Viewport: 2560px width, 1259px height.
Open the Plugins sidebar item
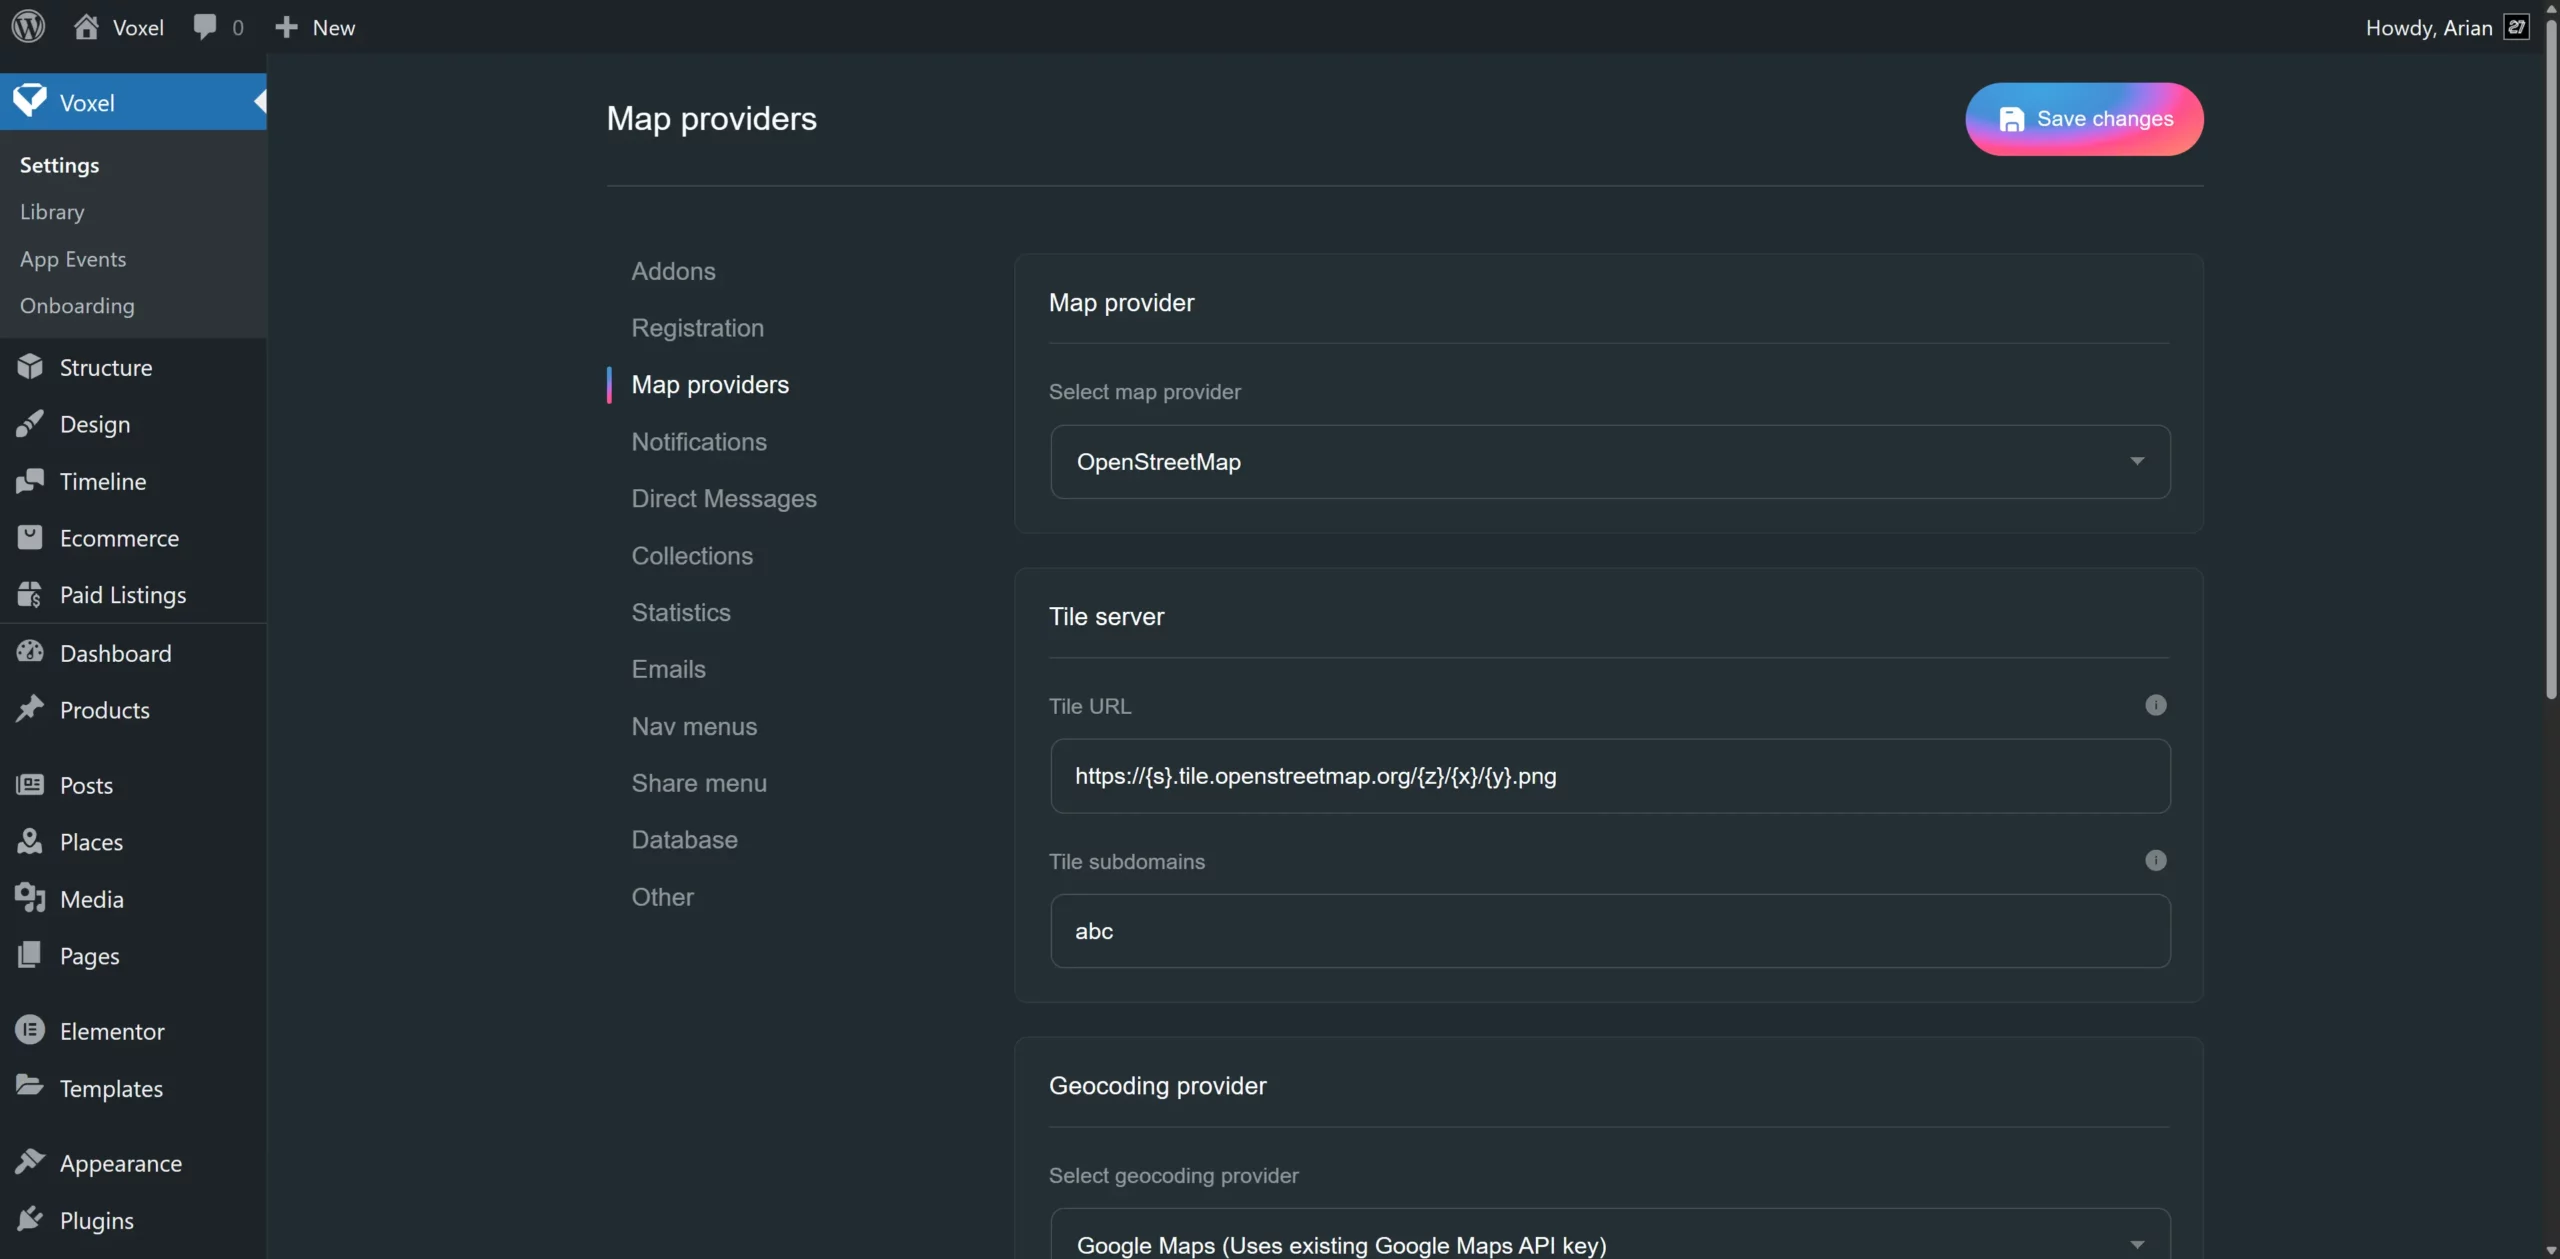[96, 1220]
